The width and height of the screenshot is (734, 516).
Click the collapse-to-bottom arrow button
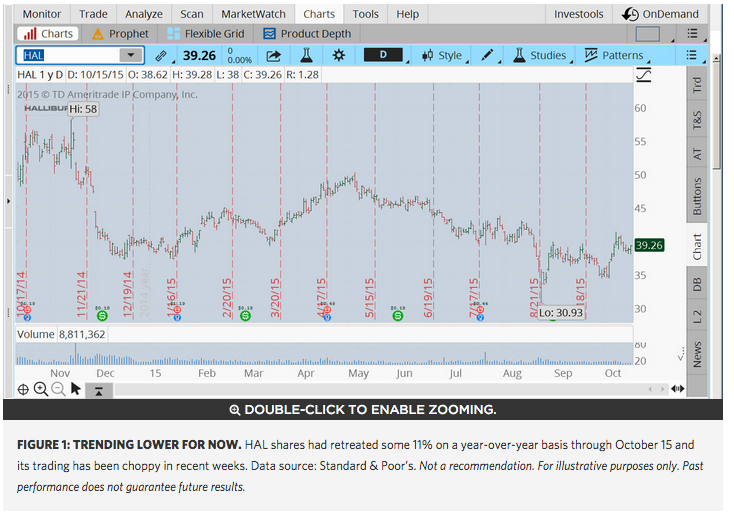coord(99,391)
